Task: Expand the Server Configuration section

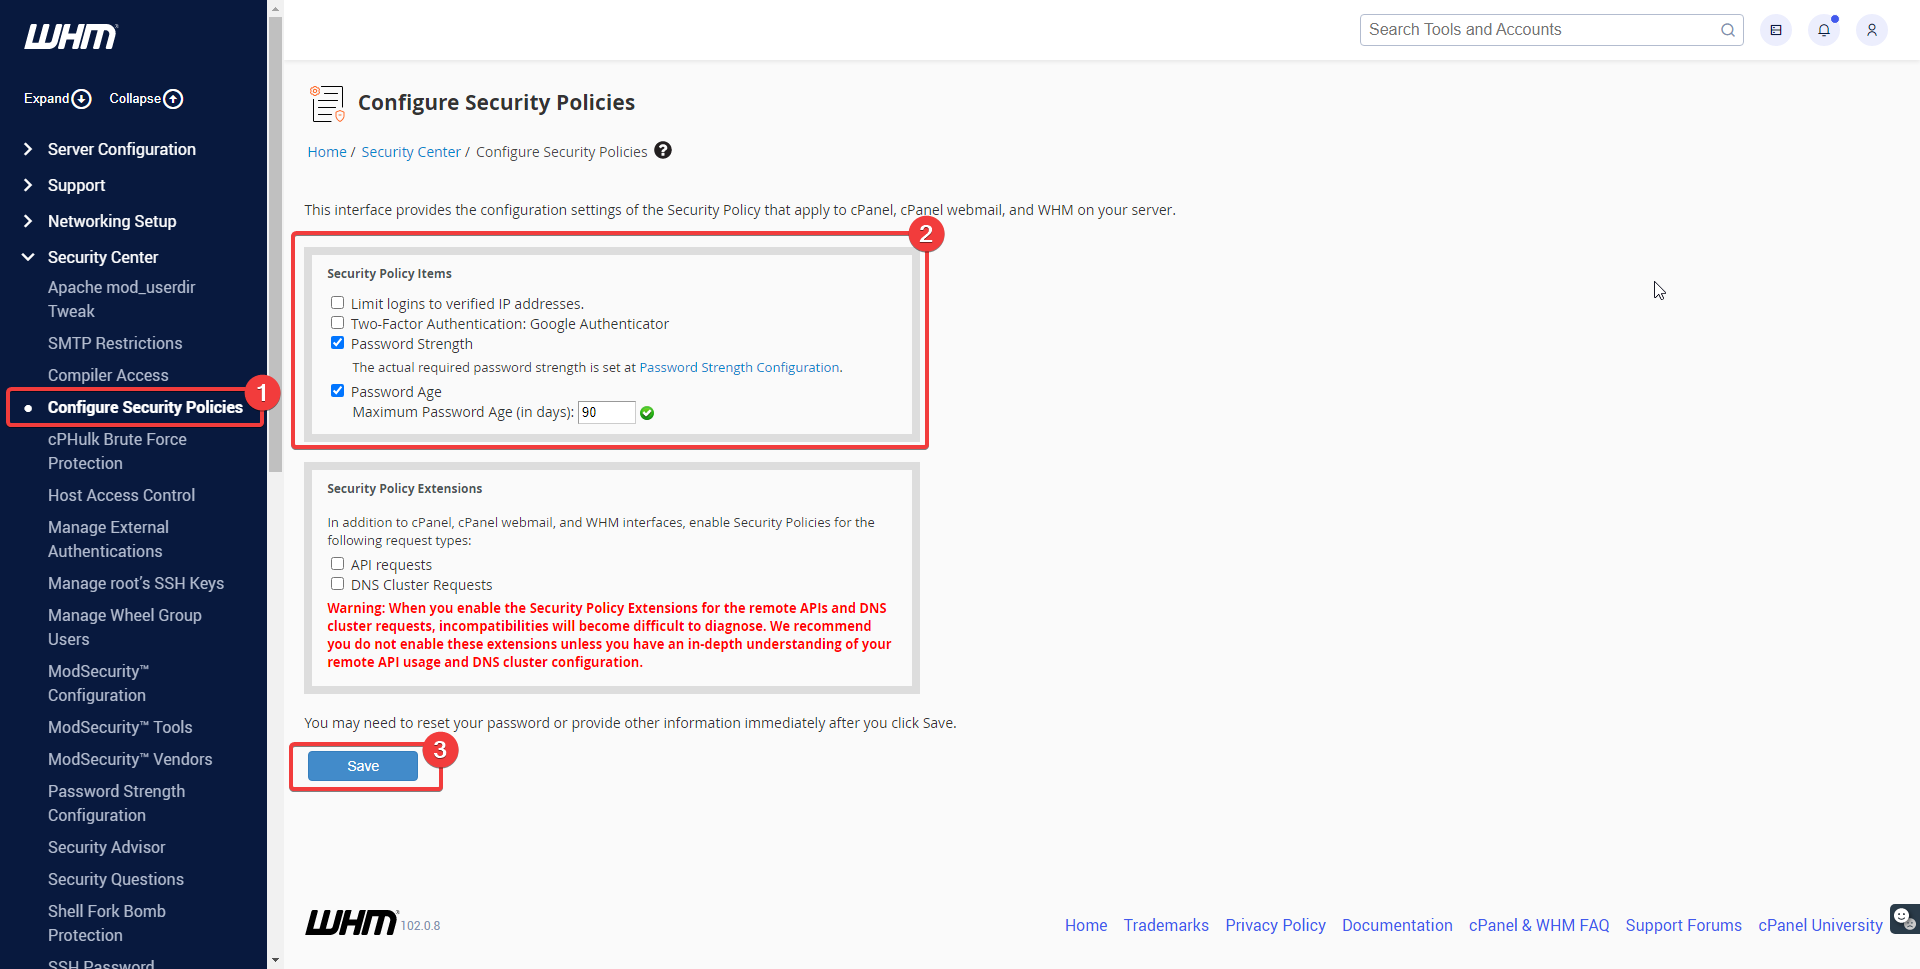Action: click(122, 149)
